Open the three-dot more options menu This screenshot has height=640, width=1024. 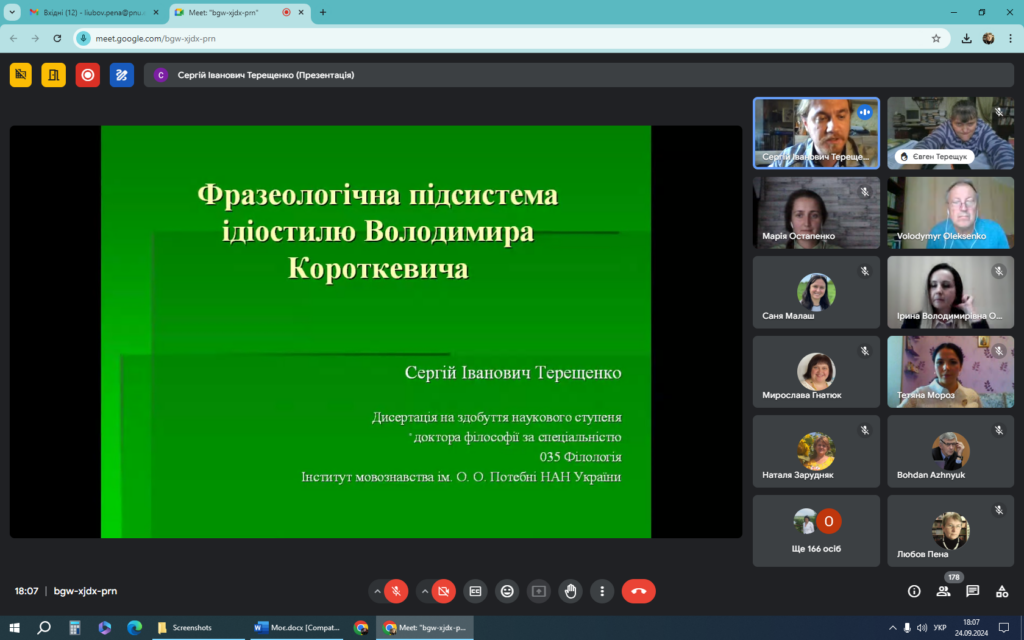point(601,591)
